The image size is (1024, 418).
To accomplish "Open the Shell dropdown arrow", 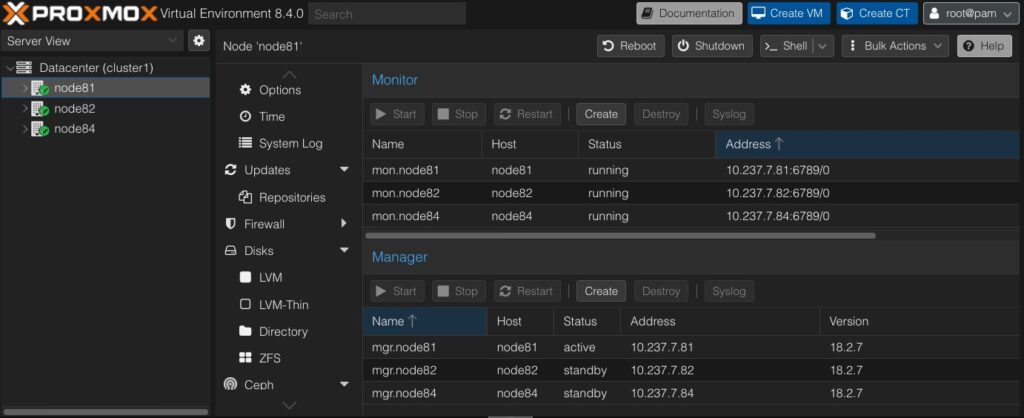I will tap(824, 46).
